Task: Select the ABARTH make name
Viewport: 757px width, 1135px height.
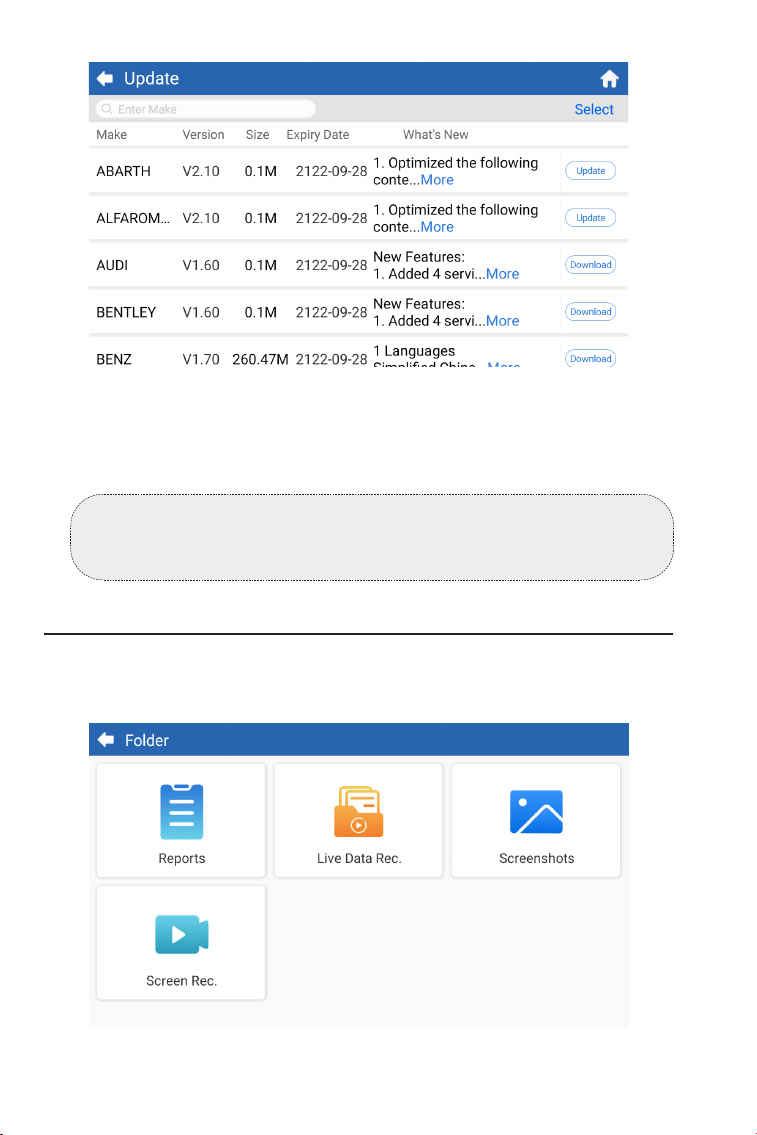Action: [x=124, y=172]
